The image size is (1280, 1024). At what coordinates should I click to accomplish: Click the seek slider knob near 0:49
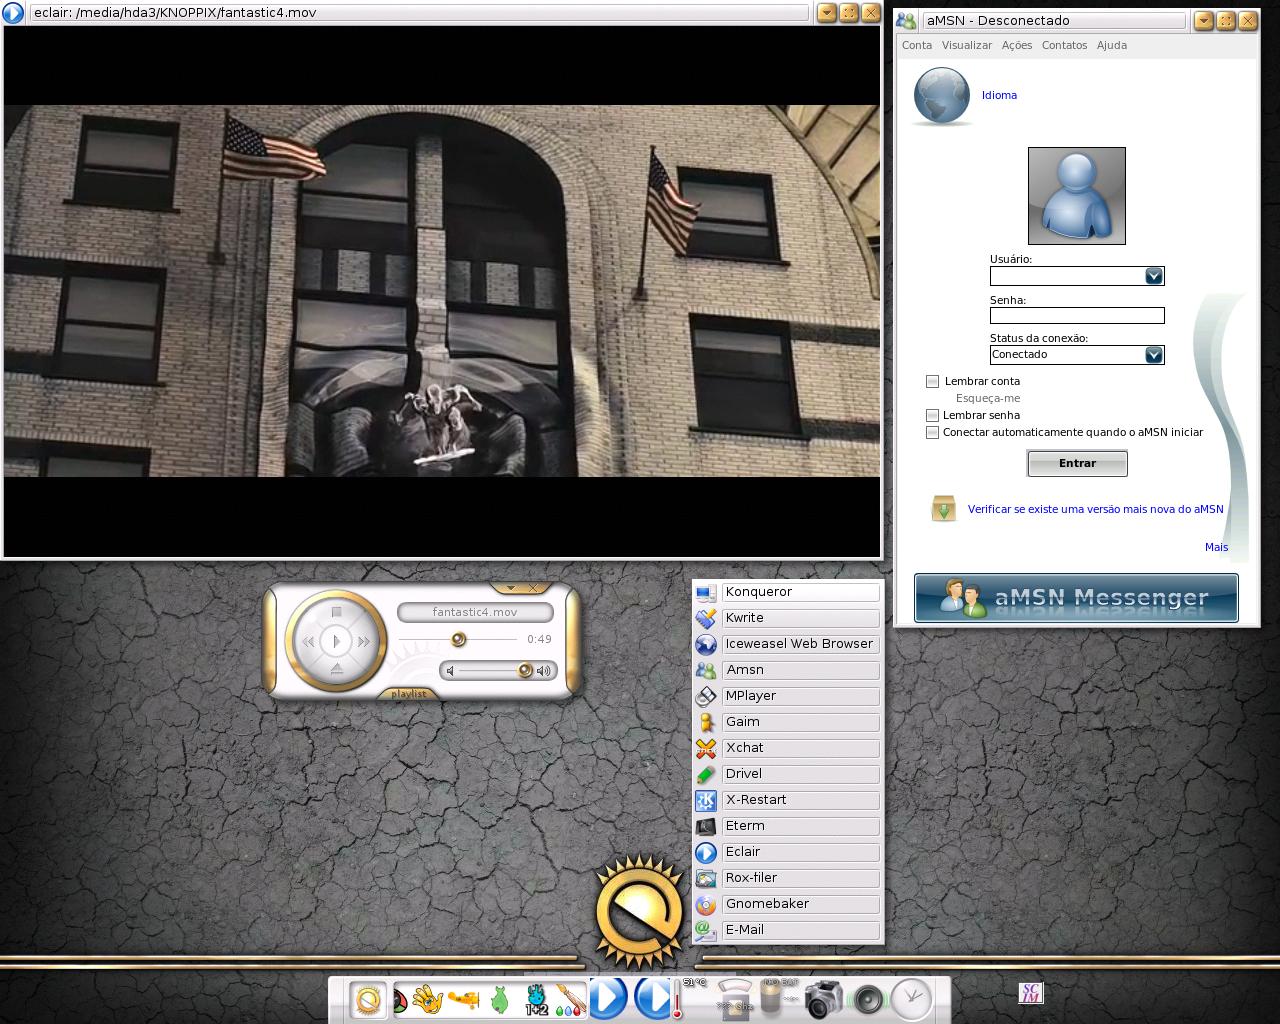point(458,639)
